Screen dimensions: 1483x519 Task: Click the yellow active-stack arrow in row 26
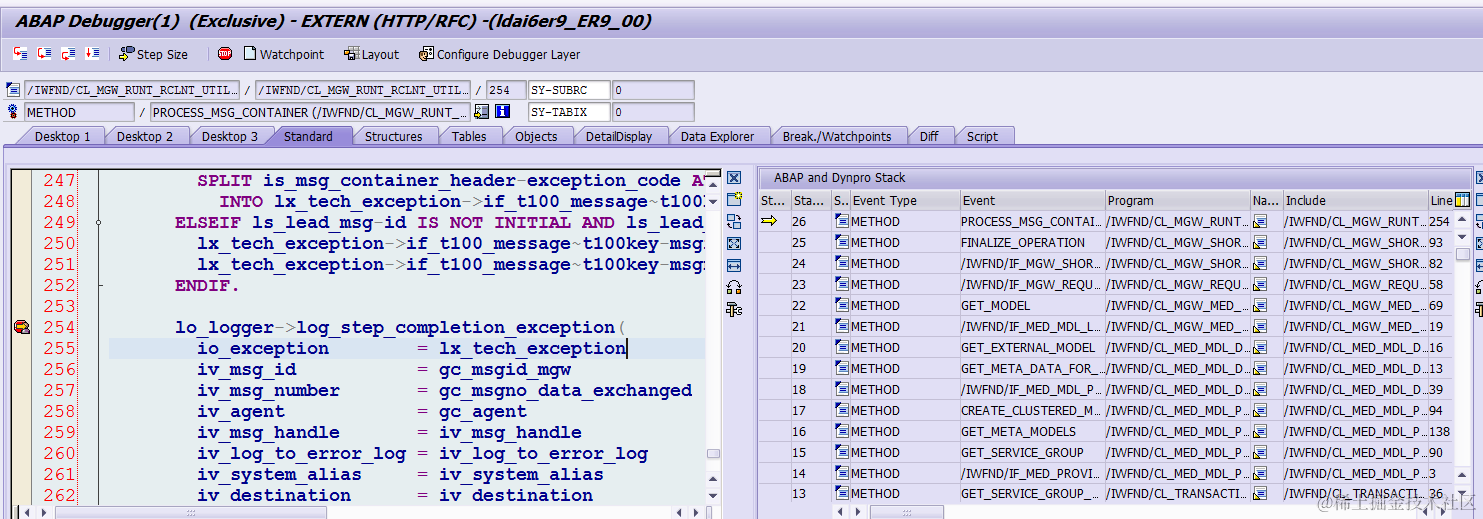(x=769, y=222)
